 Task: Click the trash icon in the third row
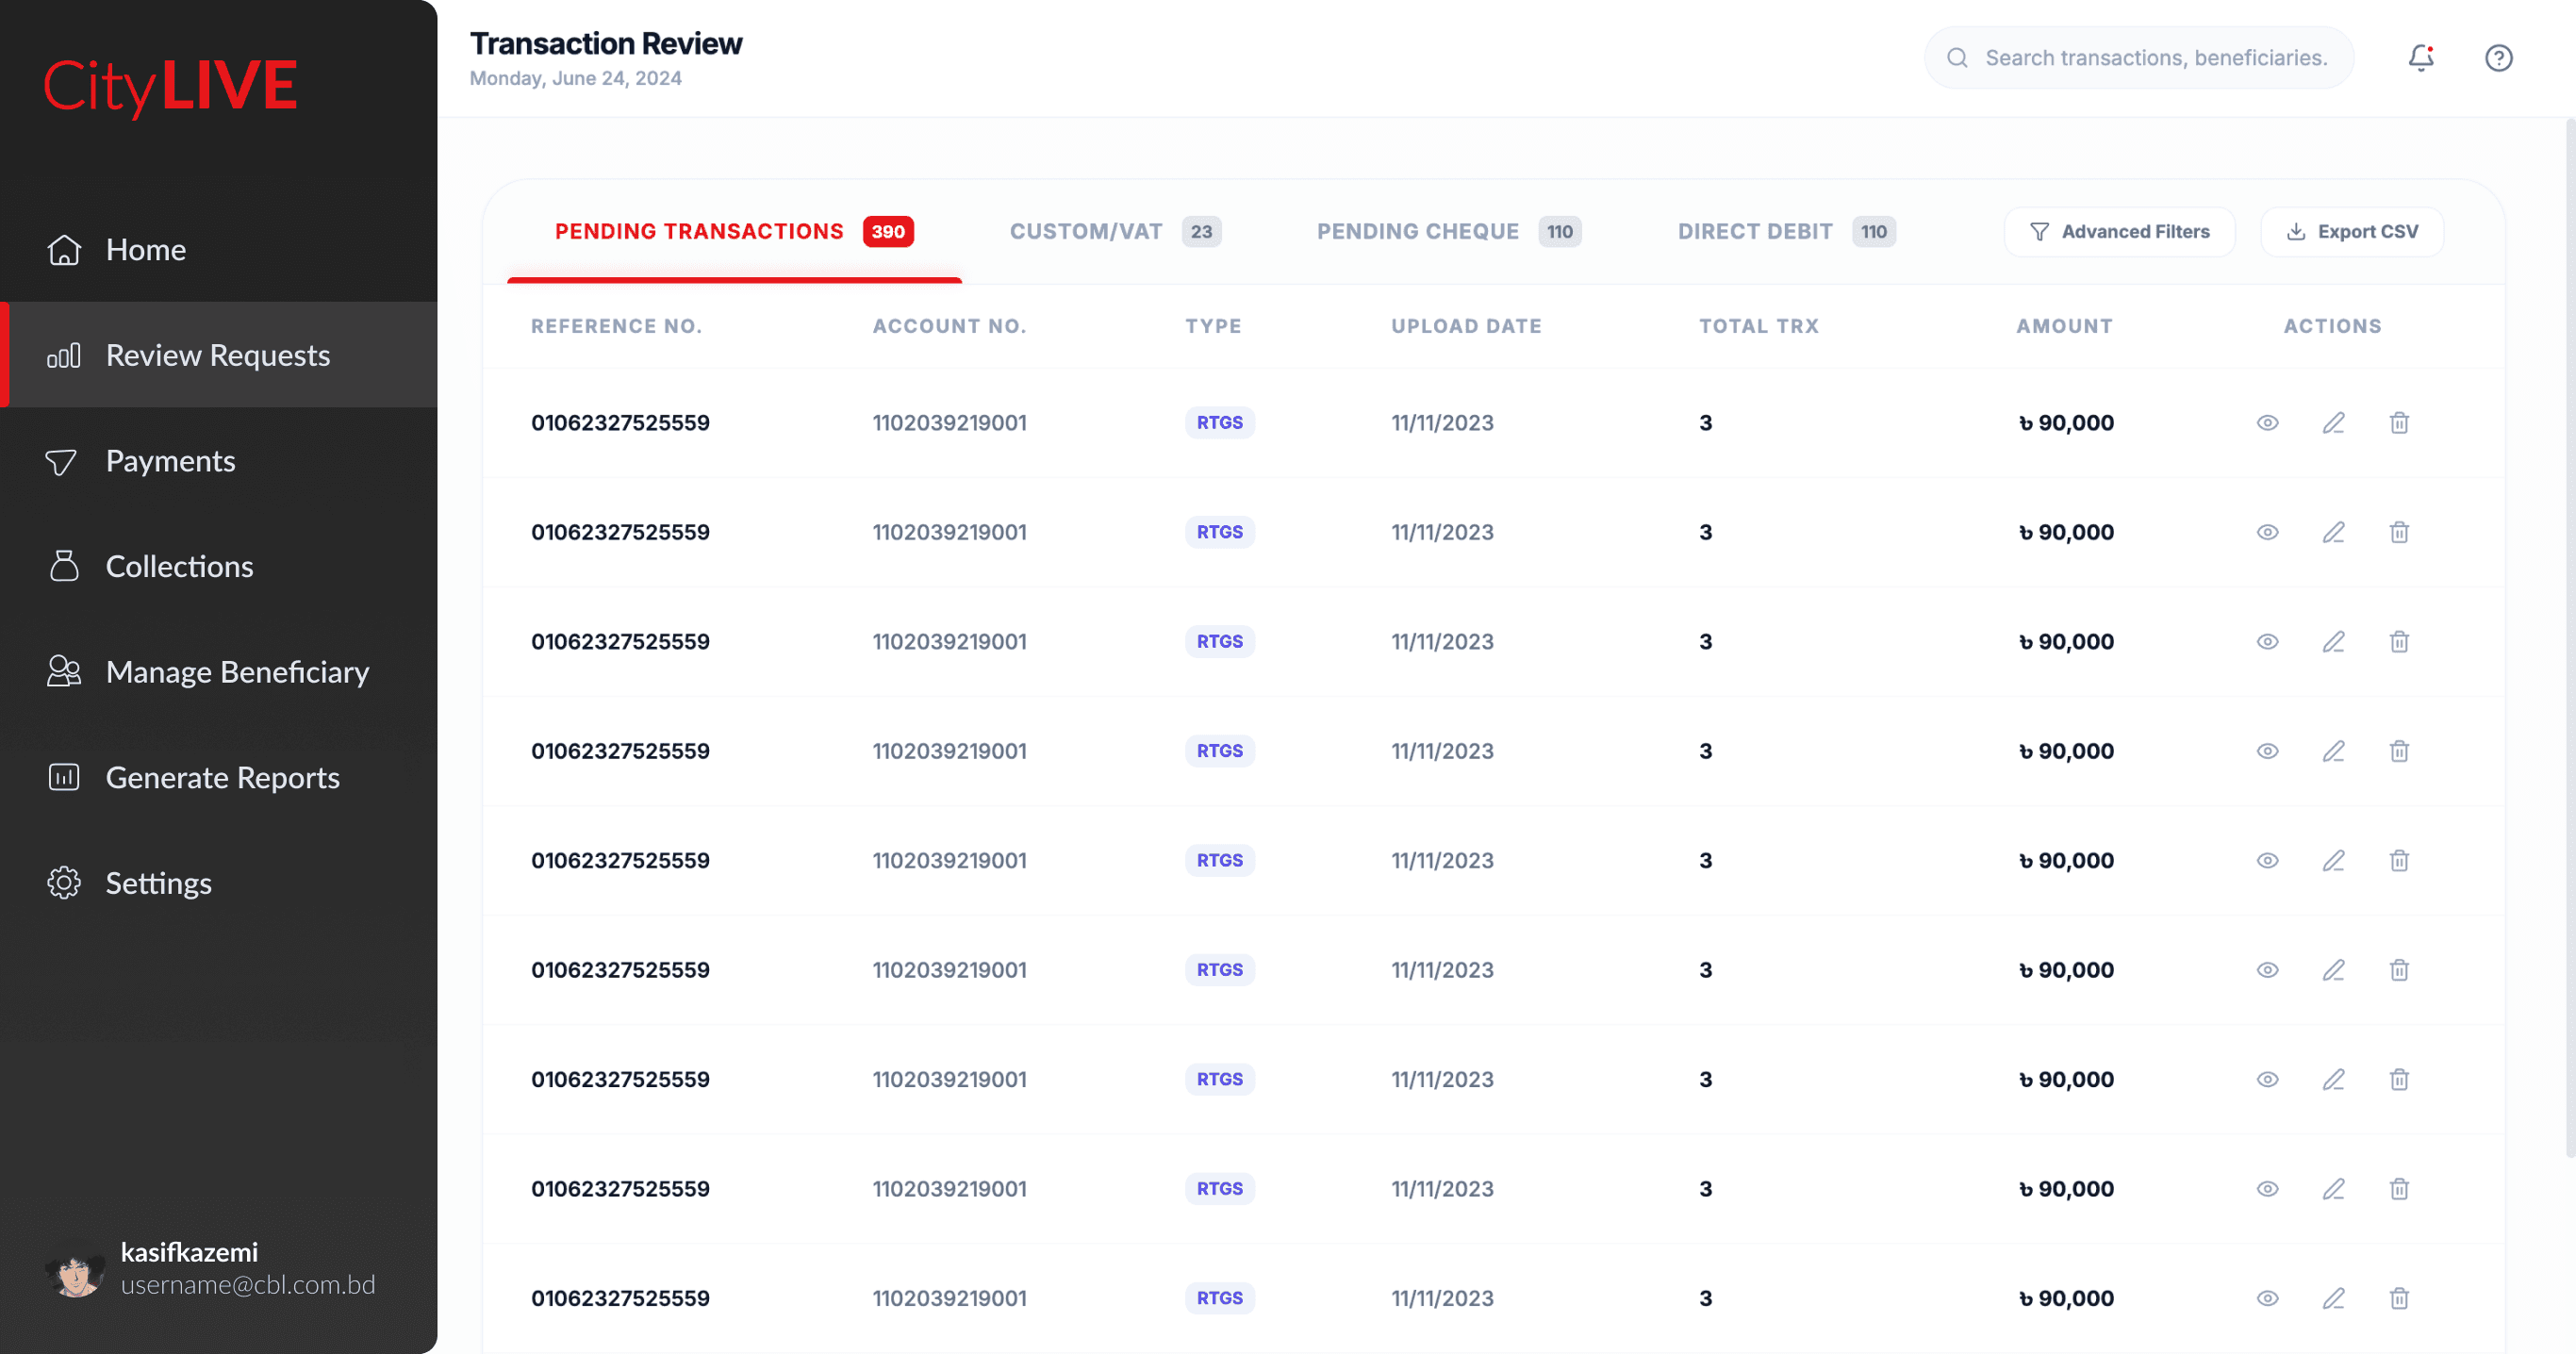(x=2399, y=642)
